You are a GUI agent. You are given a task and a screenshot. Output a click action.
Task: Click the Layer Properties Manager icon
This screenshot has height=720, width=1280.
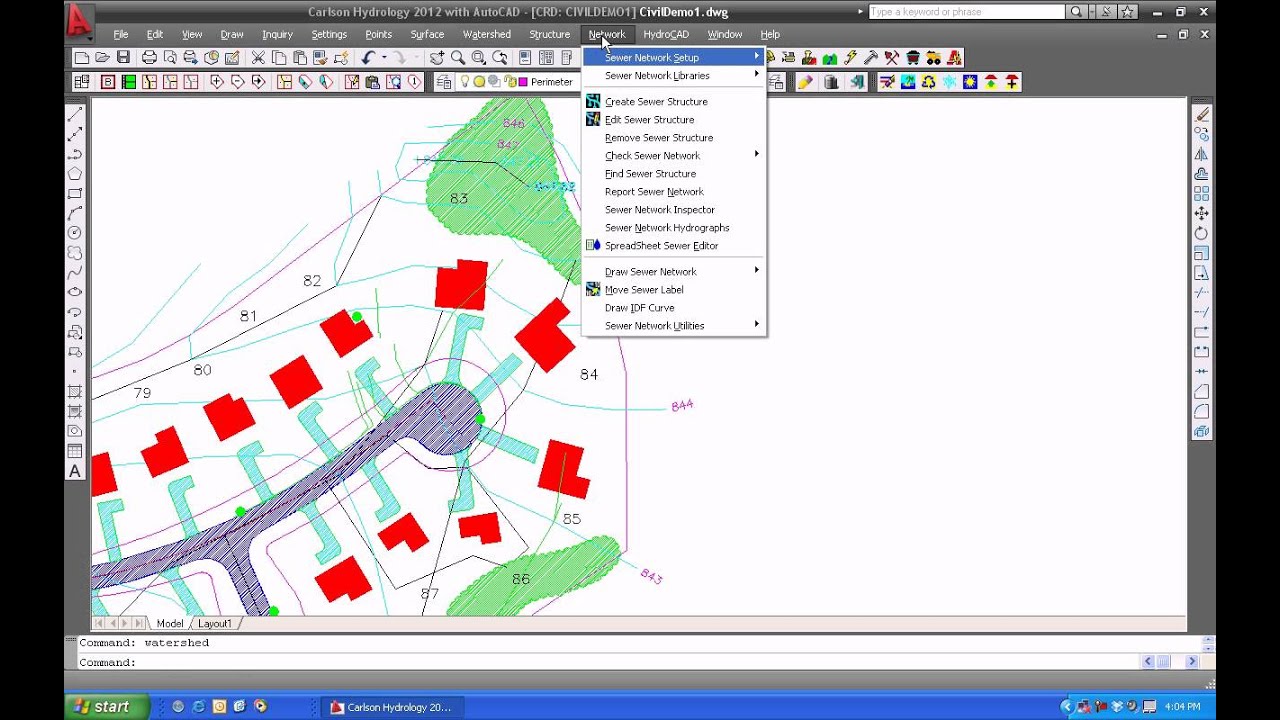[444, 82]
